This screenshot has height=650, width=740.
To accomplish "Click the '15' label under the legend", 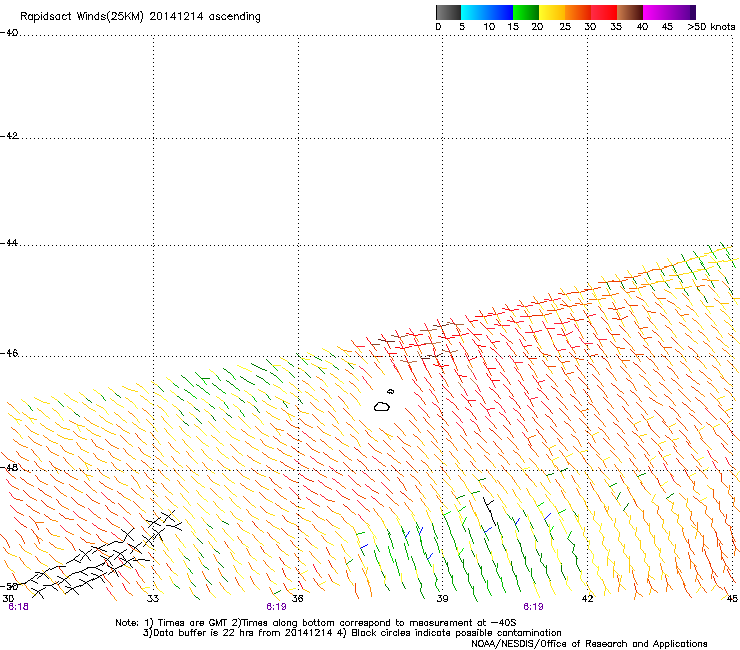I will tap(513, 27).
